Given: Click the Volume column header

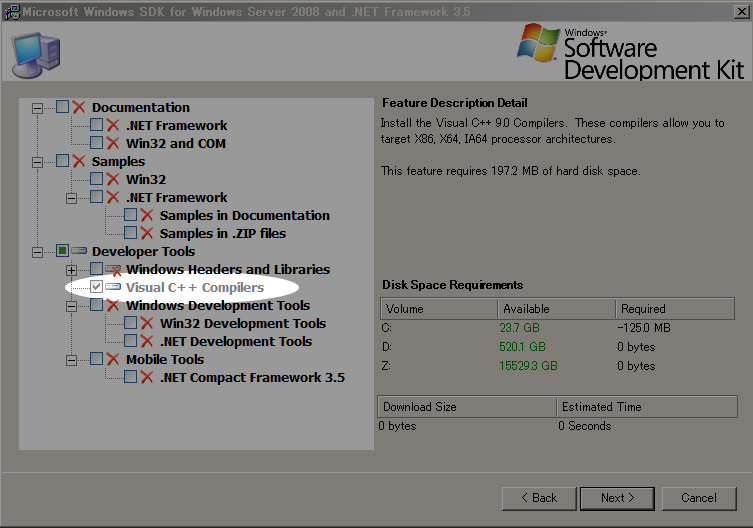Looking at the screenshot, I should 439,309.
